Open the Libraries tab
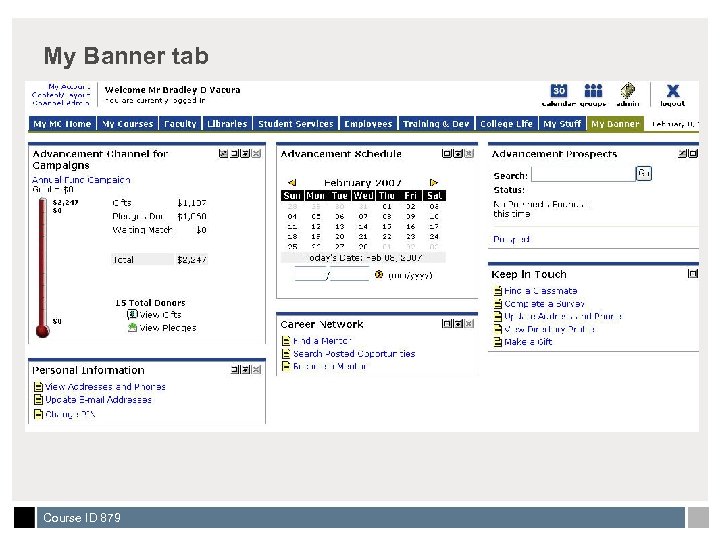720x540 pixels. tap(227, 124)
